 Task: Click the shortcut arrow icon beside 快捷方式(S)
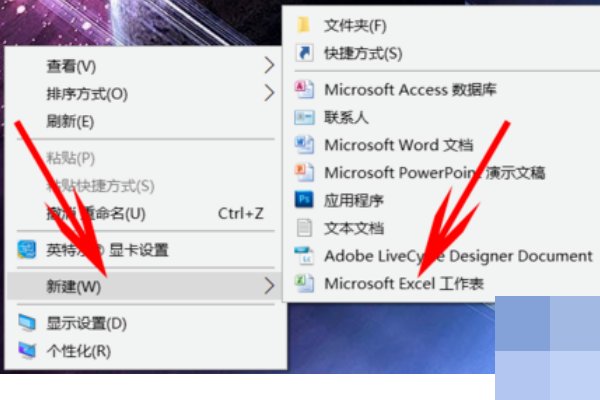coord(304,53)
